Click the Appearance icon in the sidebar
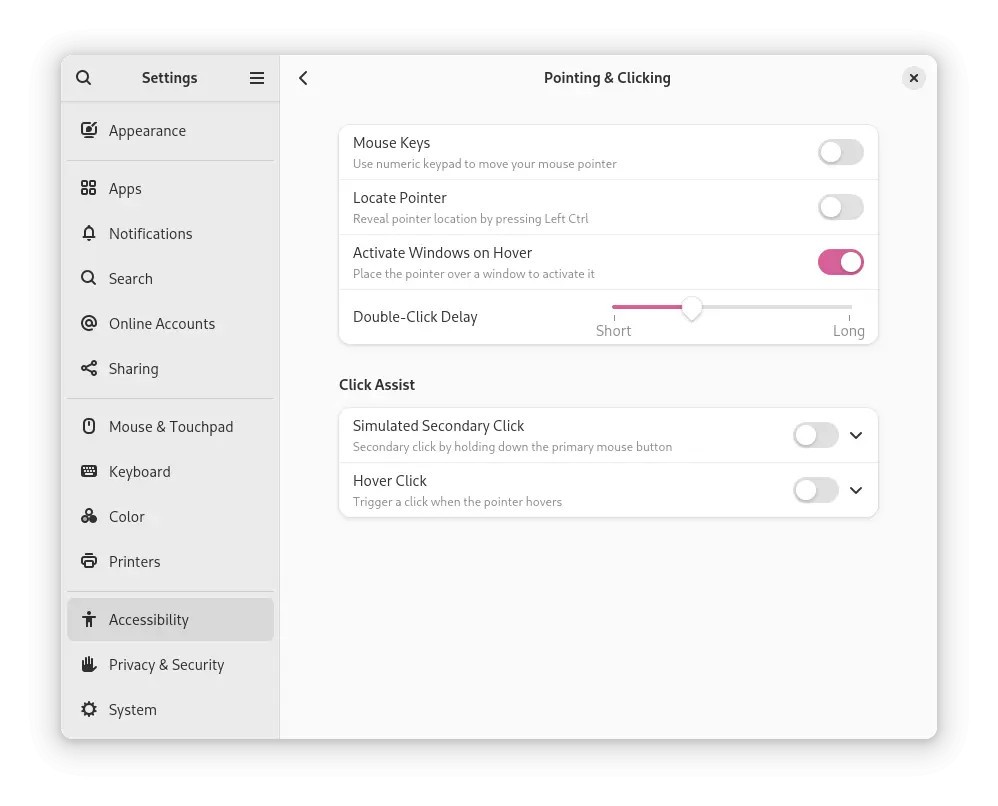This screenshot has width=998, height=806. tap(89, 131)
